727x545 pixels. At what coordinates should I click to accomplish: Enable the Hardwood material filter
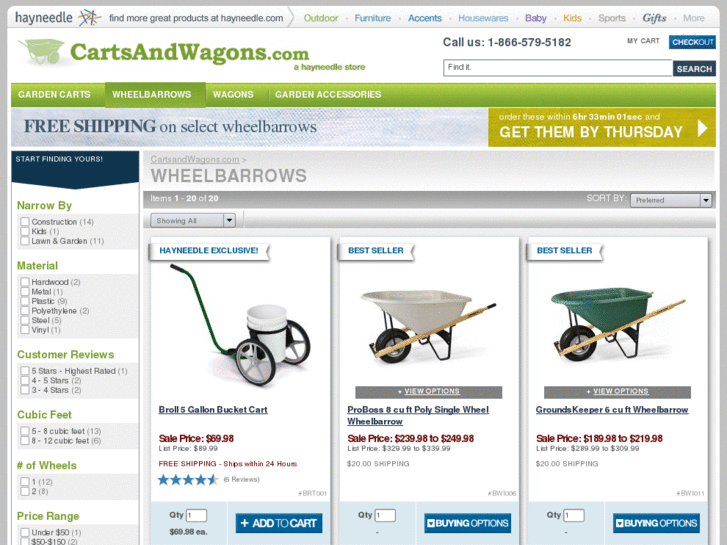25,282
